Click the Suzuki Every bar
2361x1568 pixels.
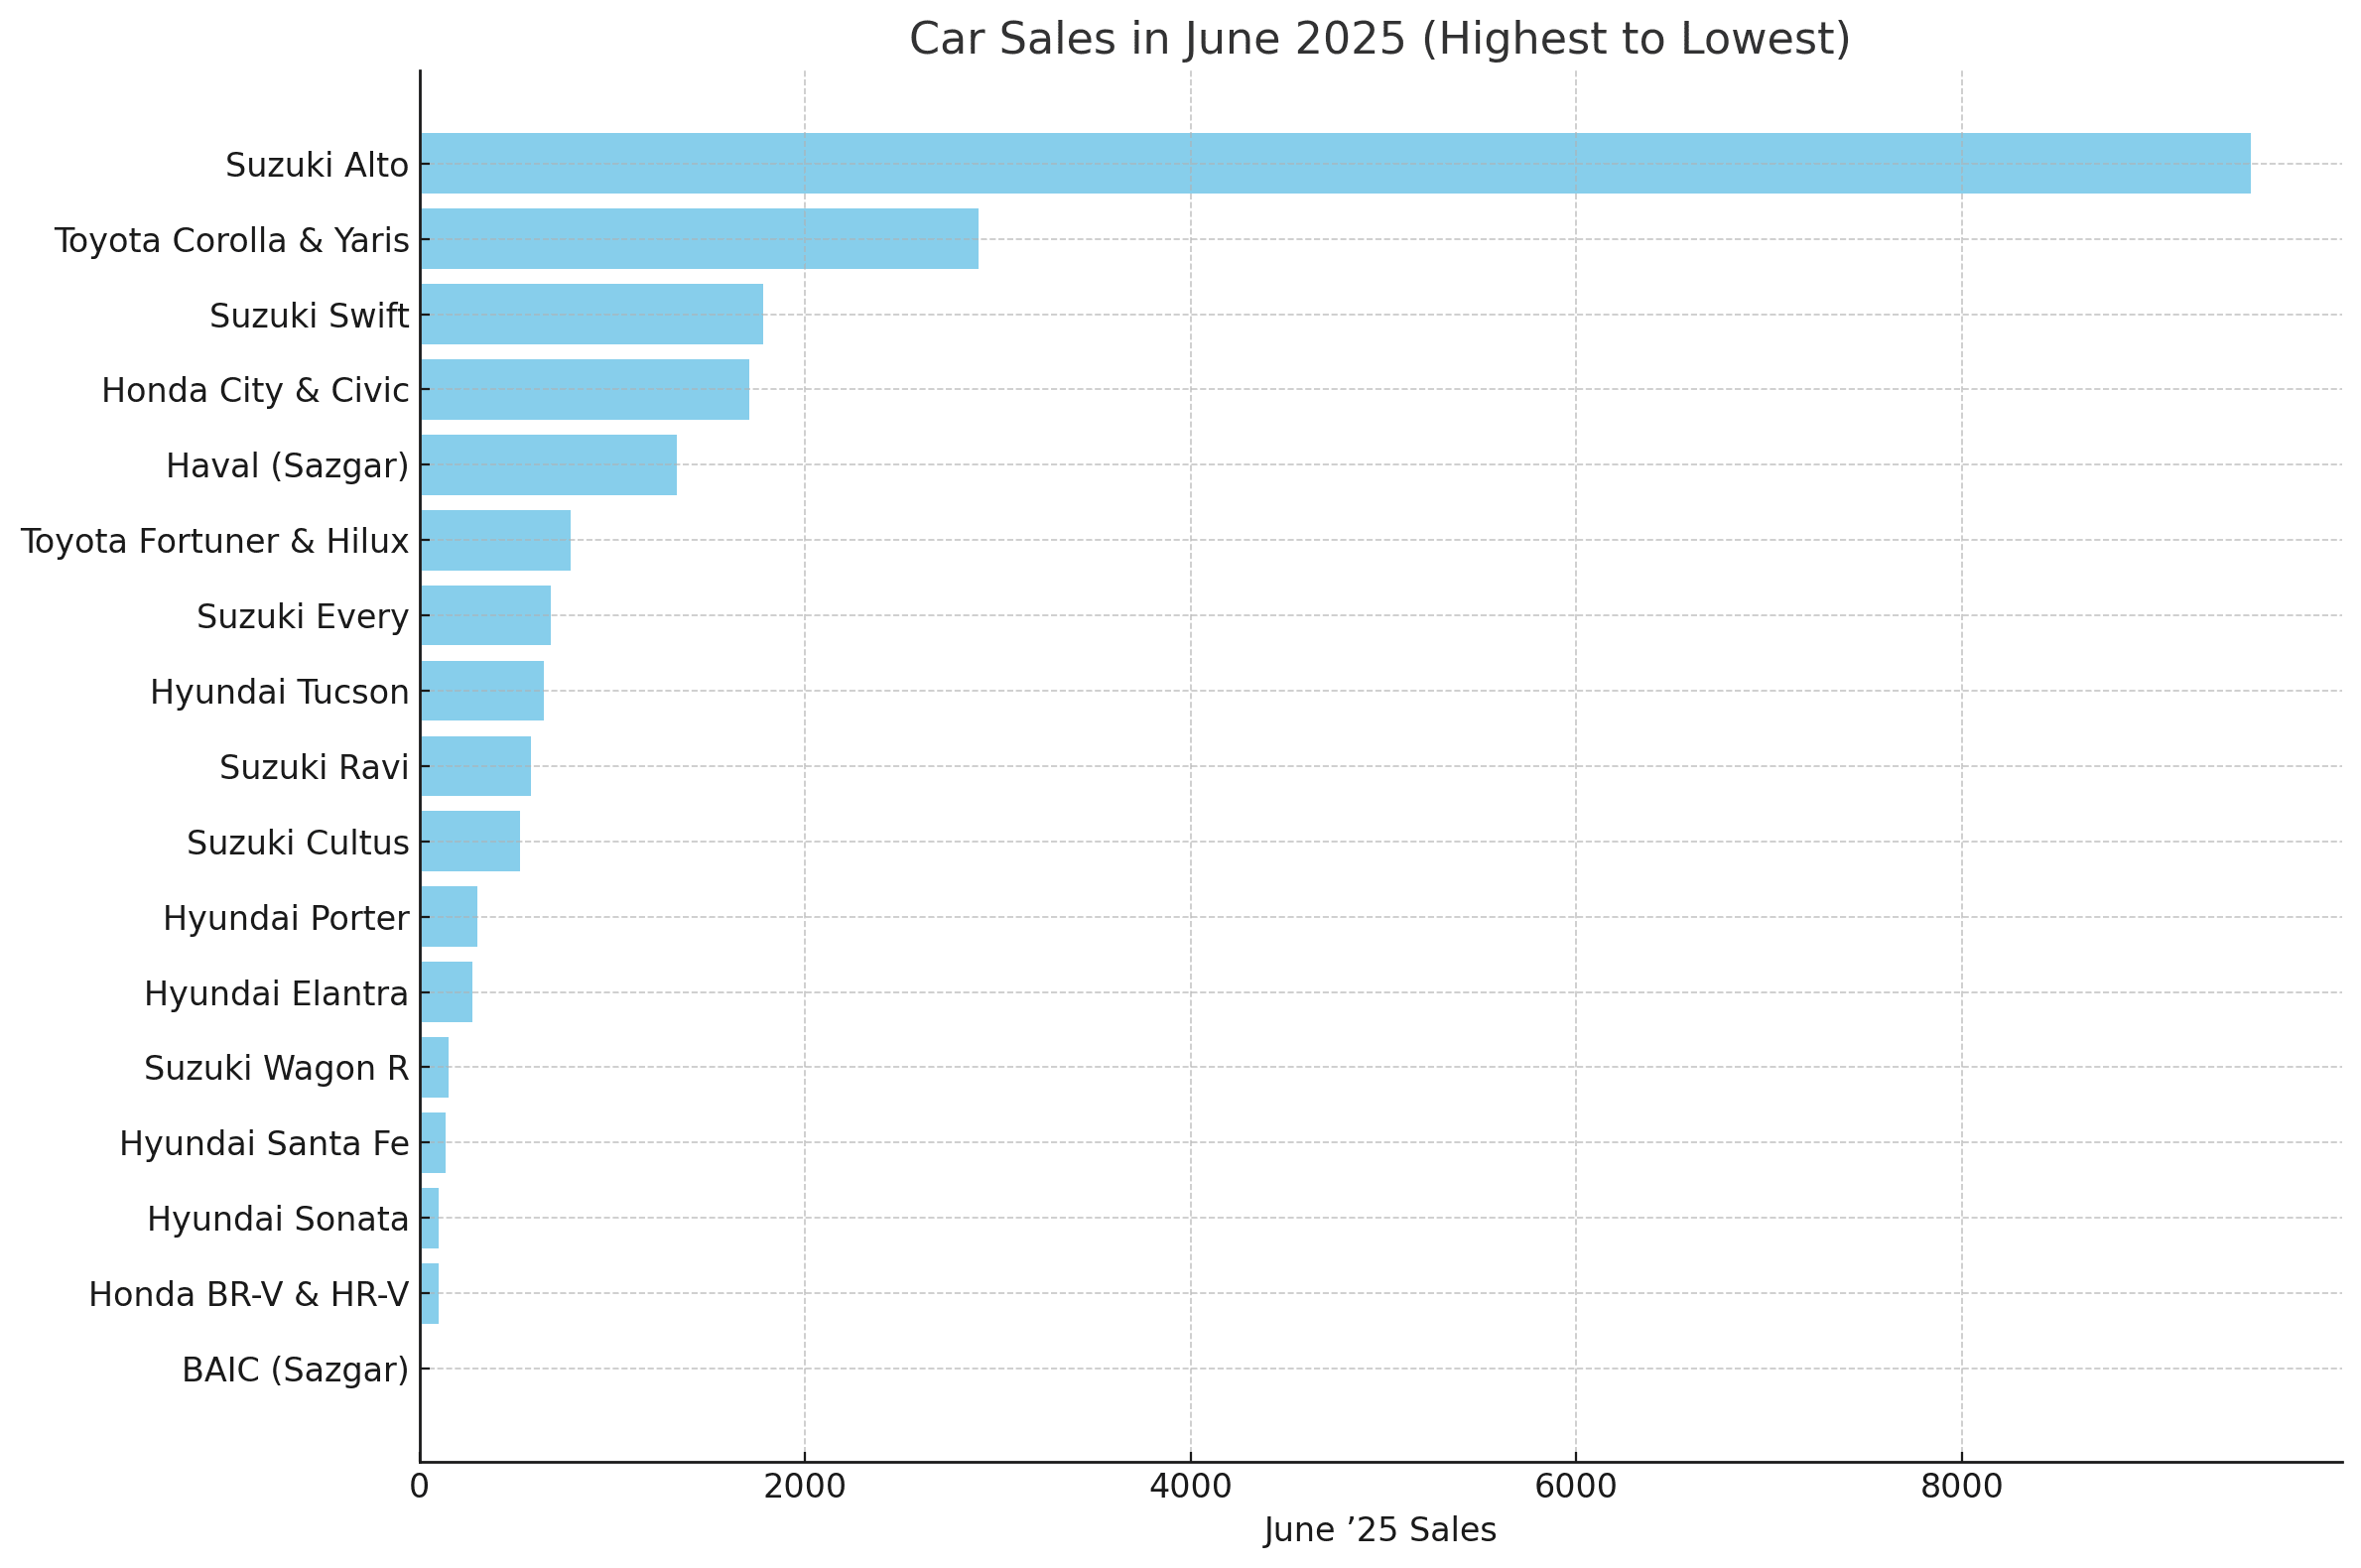click(x=485, y=615)
